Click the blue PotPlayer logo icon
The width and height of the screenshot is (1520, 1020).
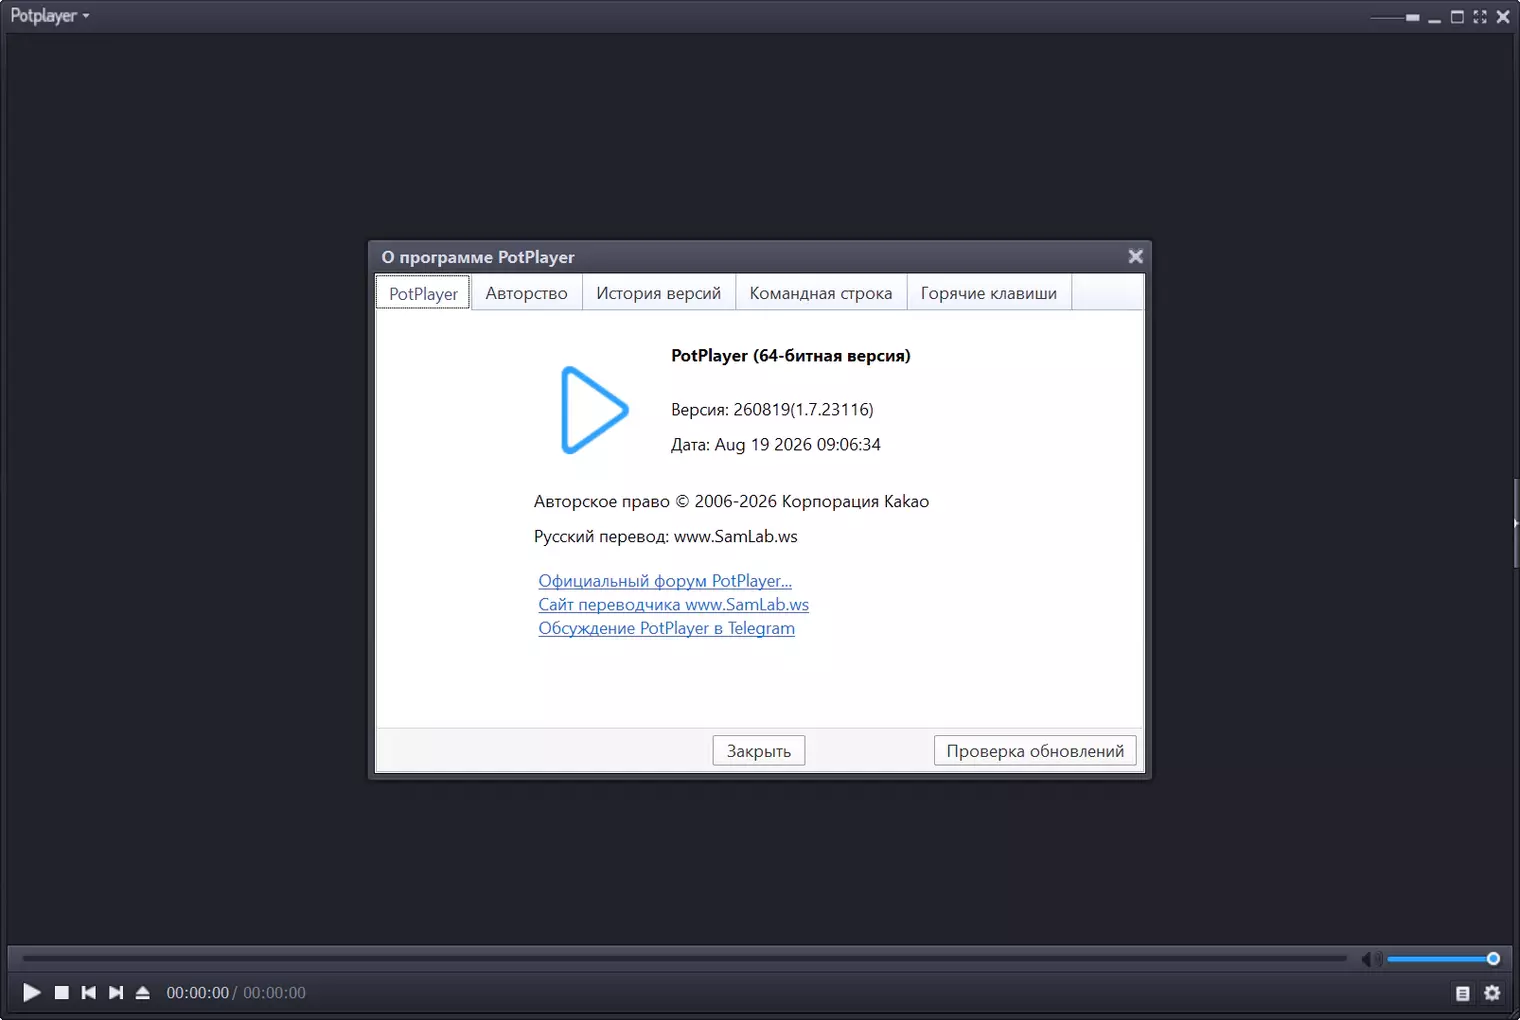click(x=594, y=410)
